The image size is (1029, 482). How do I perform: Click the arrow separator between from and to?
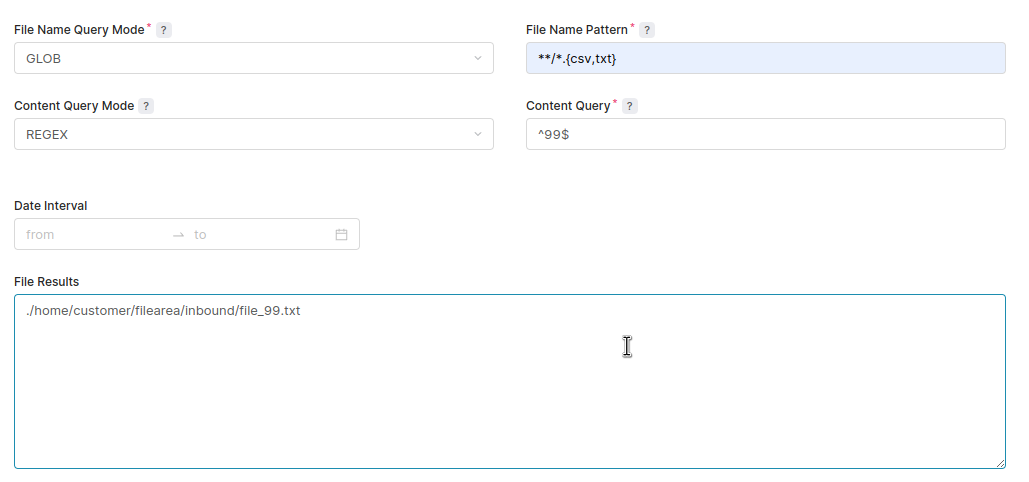pos(178,235)
